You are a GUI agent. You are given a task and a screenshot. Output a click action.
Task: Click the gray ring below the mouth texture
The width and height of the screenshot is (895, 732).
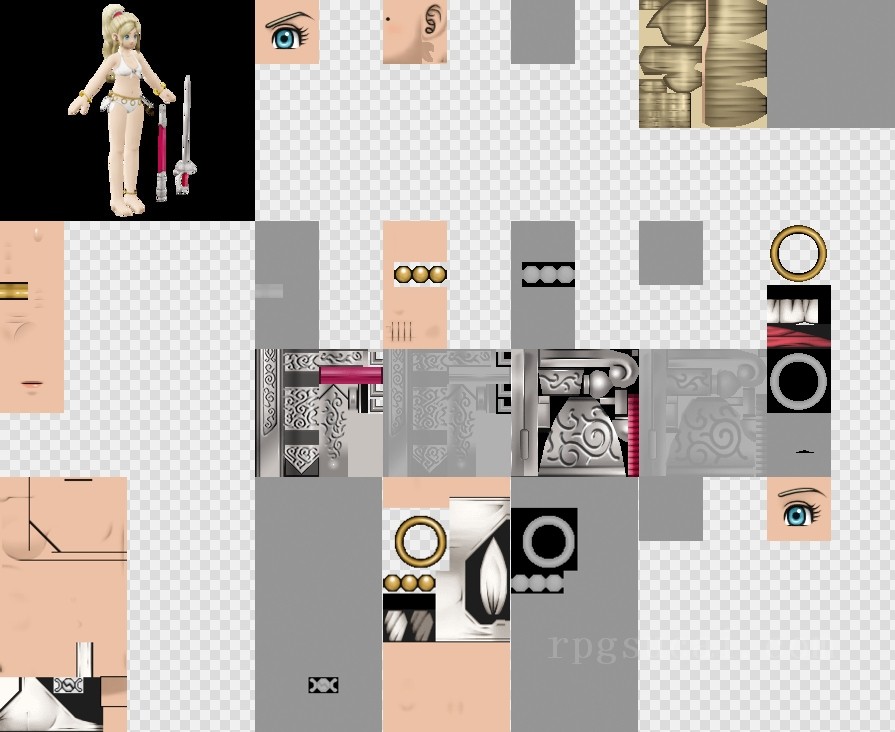[x=798, y=381]
